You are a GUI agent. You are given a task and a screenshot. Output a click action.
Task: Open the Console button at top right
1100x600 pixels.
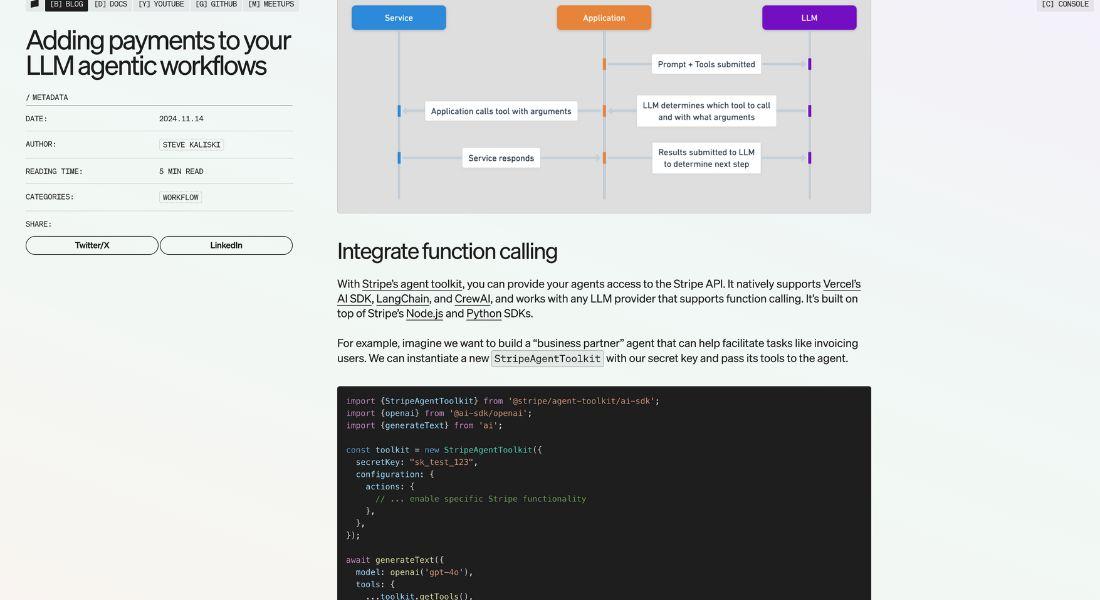1064,4
